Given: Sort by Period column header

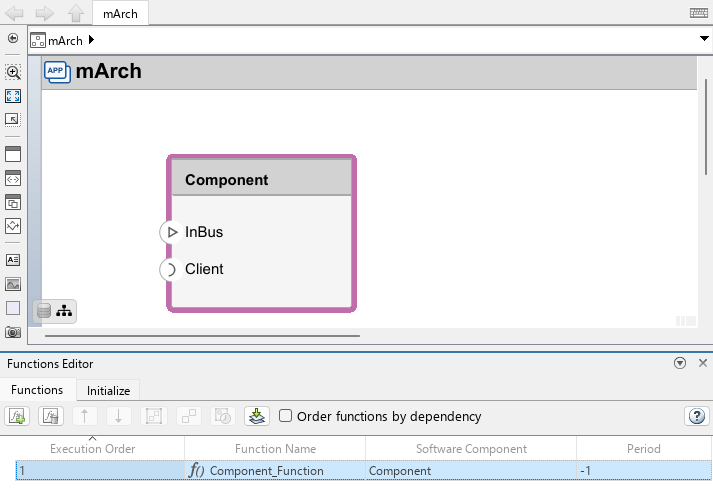Looking at the screenshot, I should (643, 449).
